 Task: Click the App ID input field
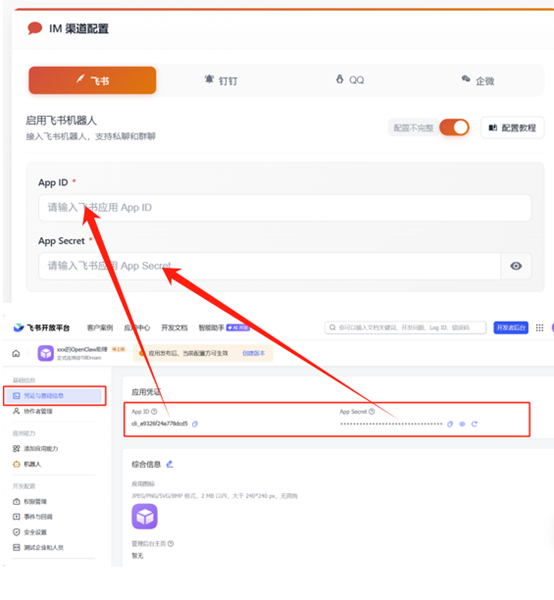(285, 207)
